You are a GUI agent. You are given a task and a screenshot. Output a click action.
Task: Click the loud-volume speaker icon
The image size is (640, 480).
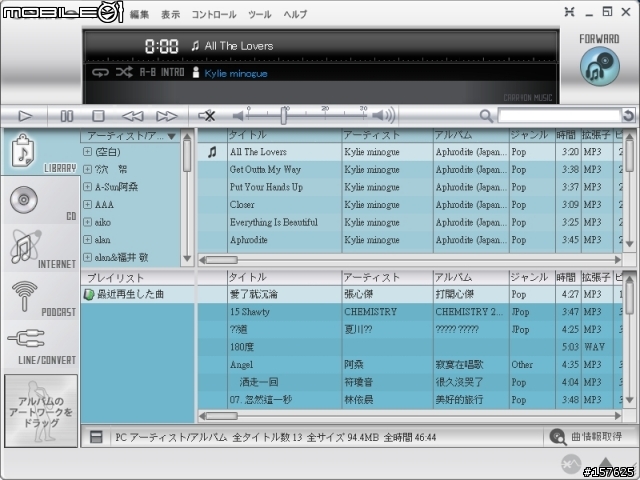coord(384,116)
